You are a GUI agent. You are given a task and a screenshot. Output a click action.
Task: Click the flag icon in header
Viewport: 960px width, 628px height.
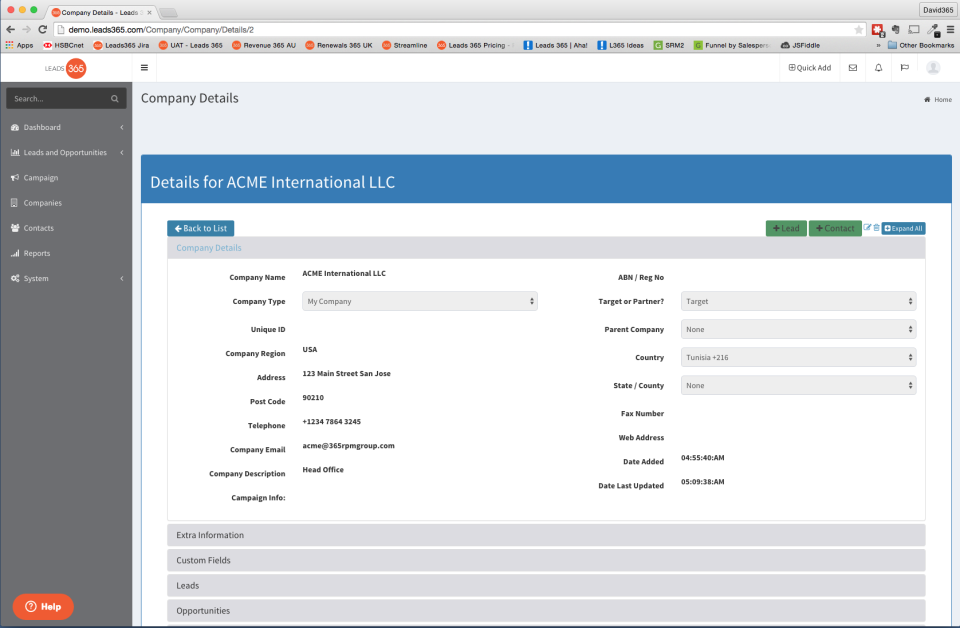tap(904, 68)
